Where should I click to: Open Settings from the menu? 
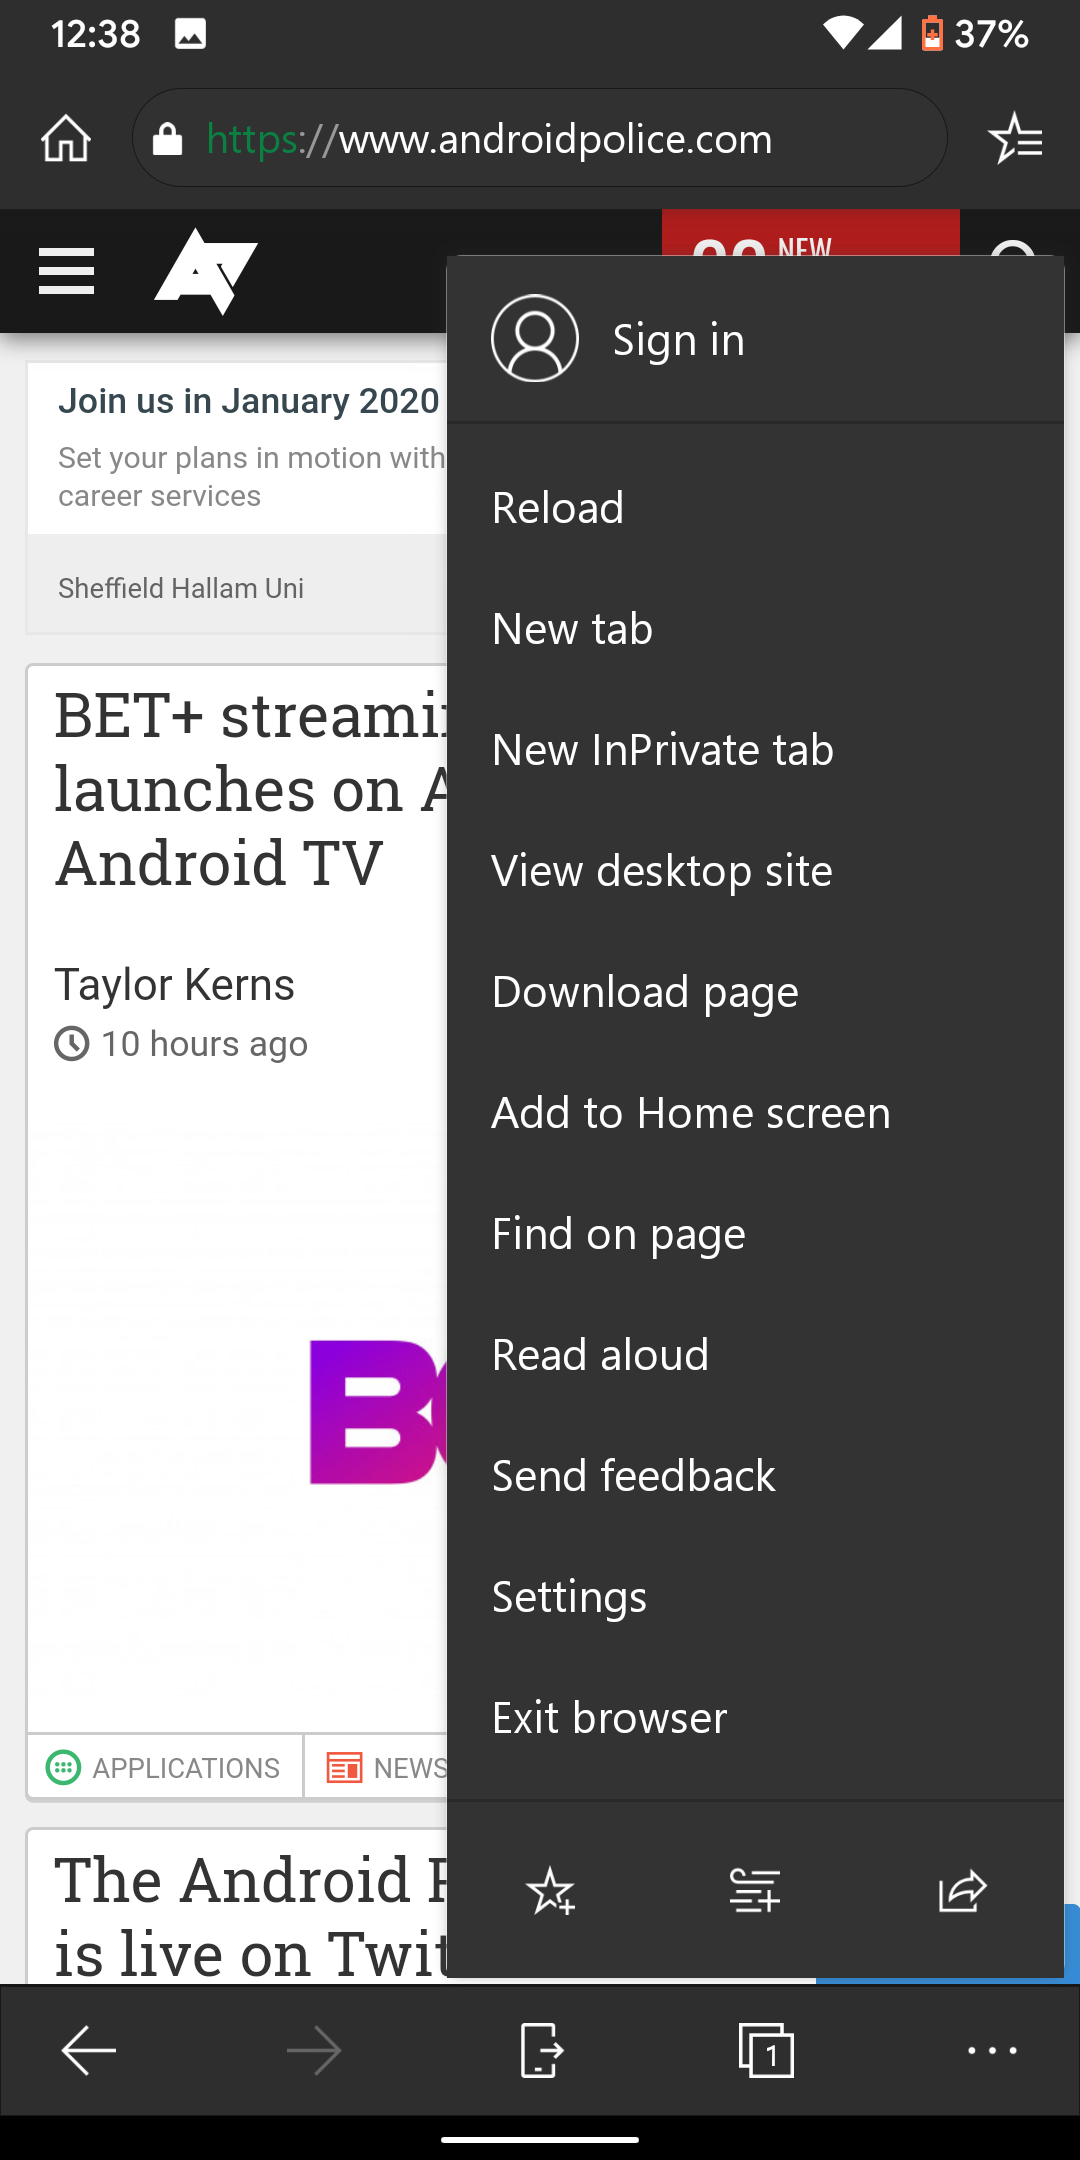coord(568,1596)
